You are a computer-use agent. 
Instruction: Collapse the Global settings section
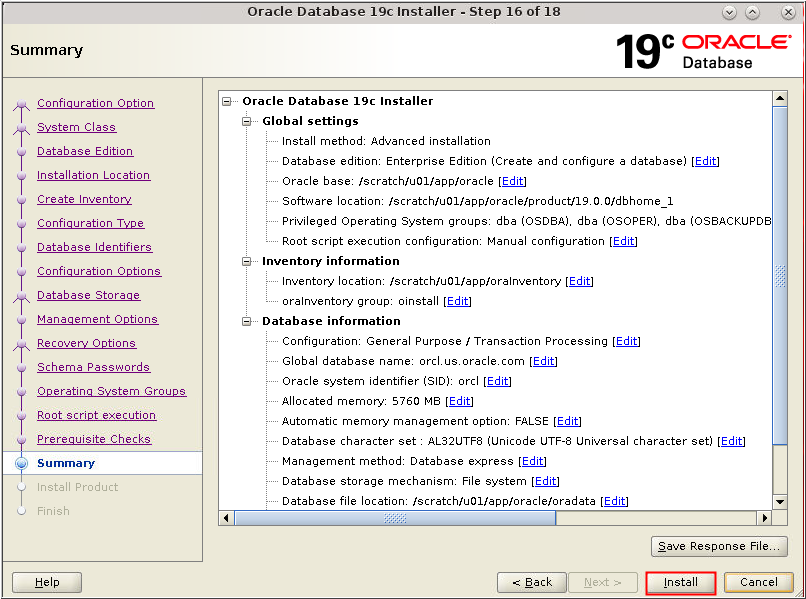246,121
